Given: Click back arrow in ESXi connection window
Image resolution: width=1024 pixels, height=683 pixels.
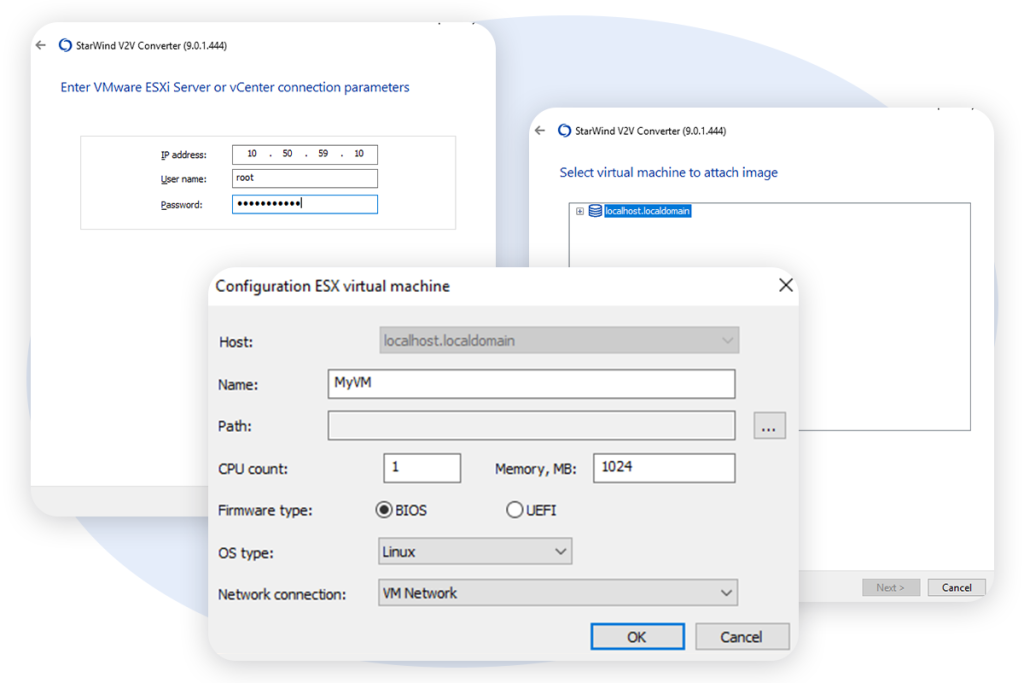Looking at the screenshot, I should click(x=41, y=45).
